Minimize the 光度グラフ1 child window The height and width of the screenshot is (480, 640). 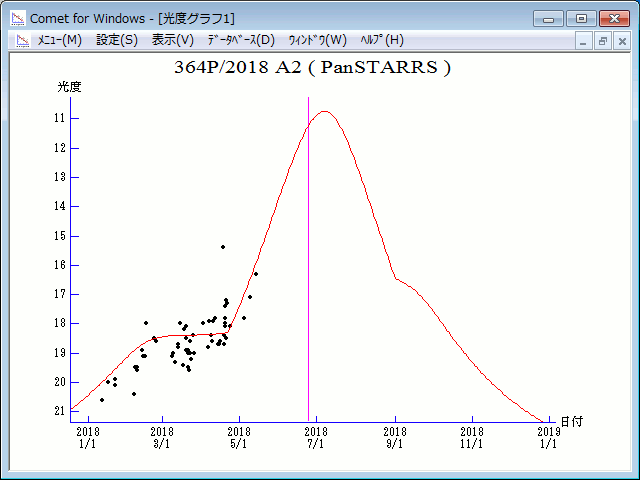tap(585, 41)
